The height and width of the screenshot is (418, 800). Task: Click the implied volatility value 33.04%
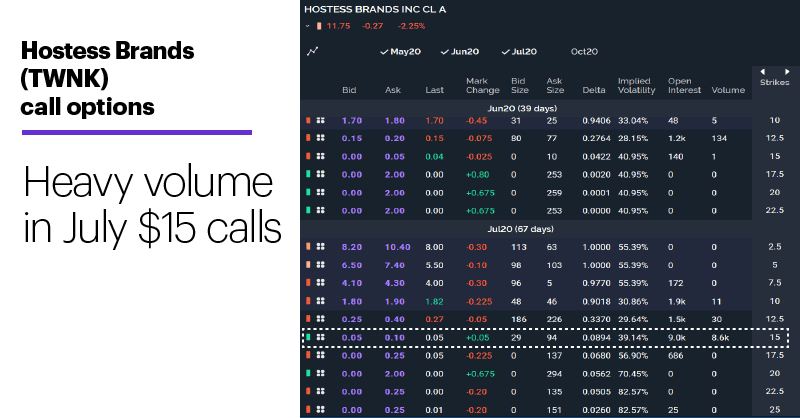(x=633, y=120)
